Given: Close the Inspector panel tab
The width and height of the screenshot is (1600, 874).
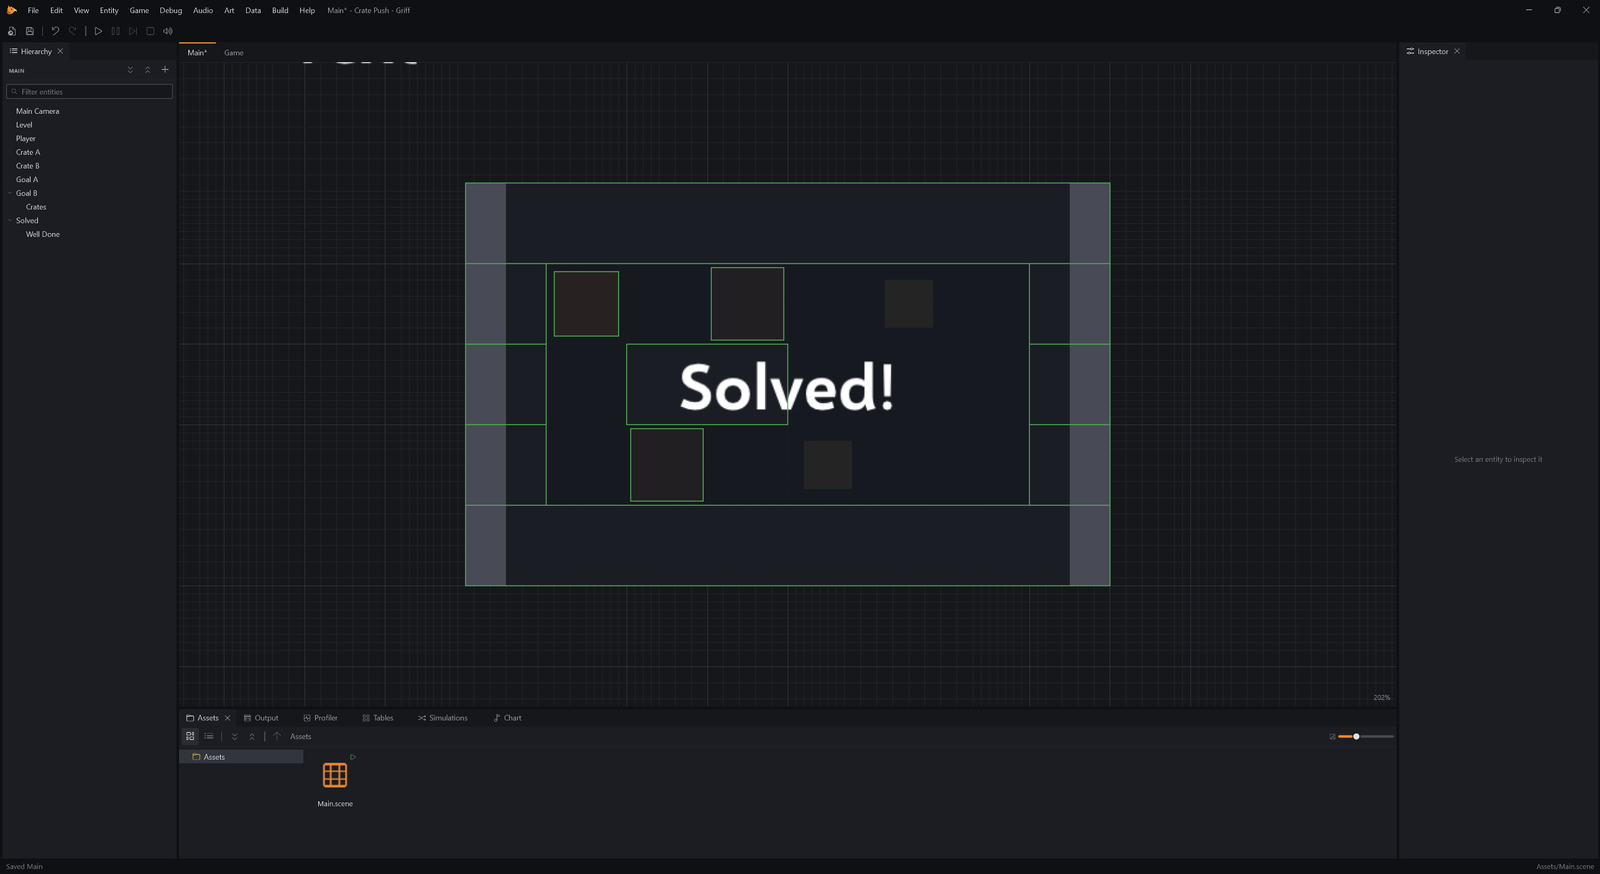Looking at the screenshot, I should [1457, 51].
